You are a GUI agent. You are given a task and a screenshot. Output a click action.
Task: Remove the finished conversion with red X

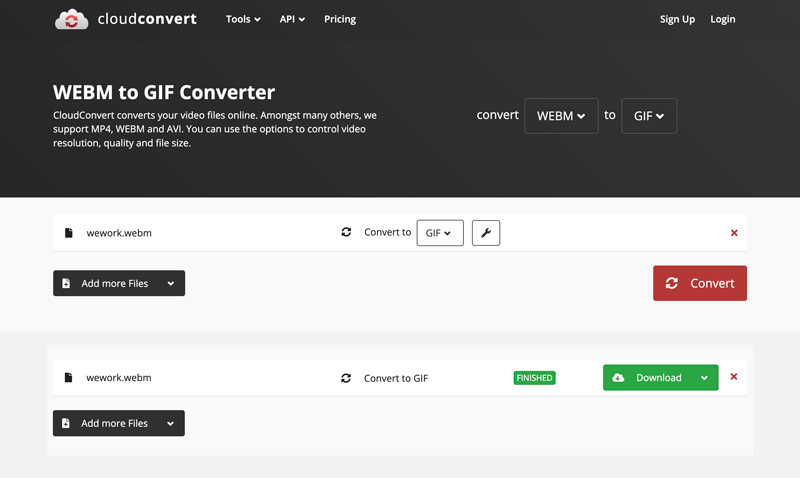[734, 376]
